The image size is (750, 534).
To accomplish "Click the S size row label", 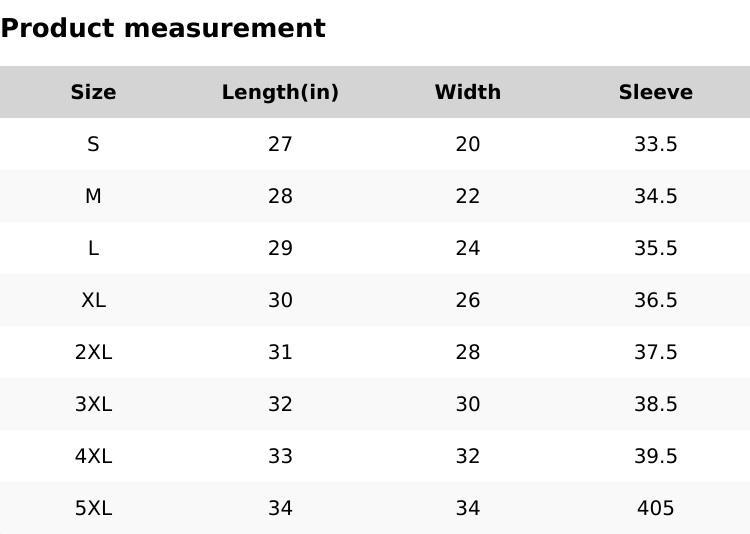I will [x=93, y=144].
